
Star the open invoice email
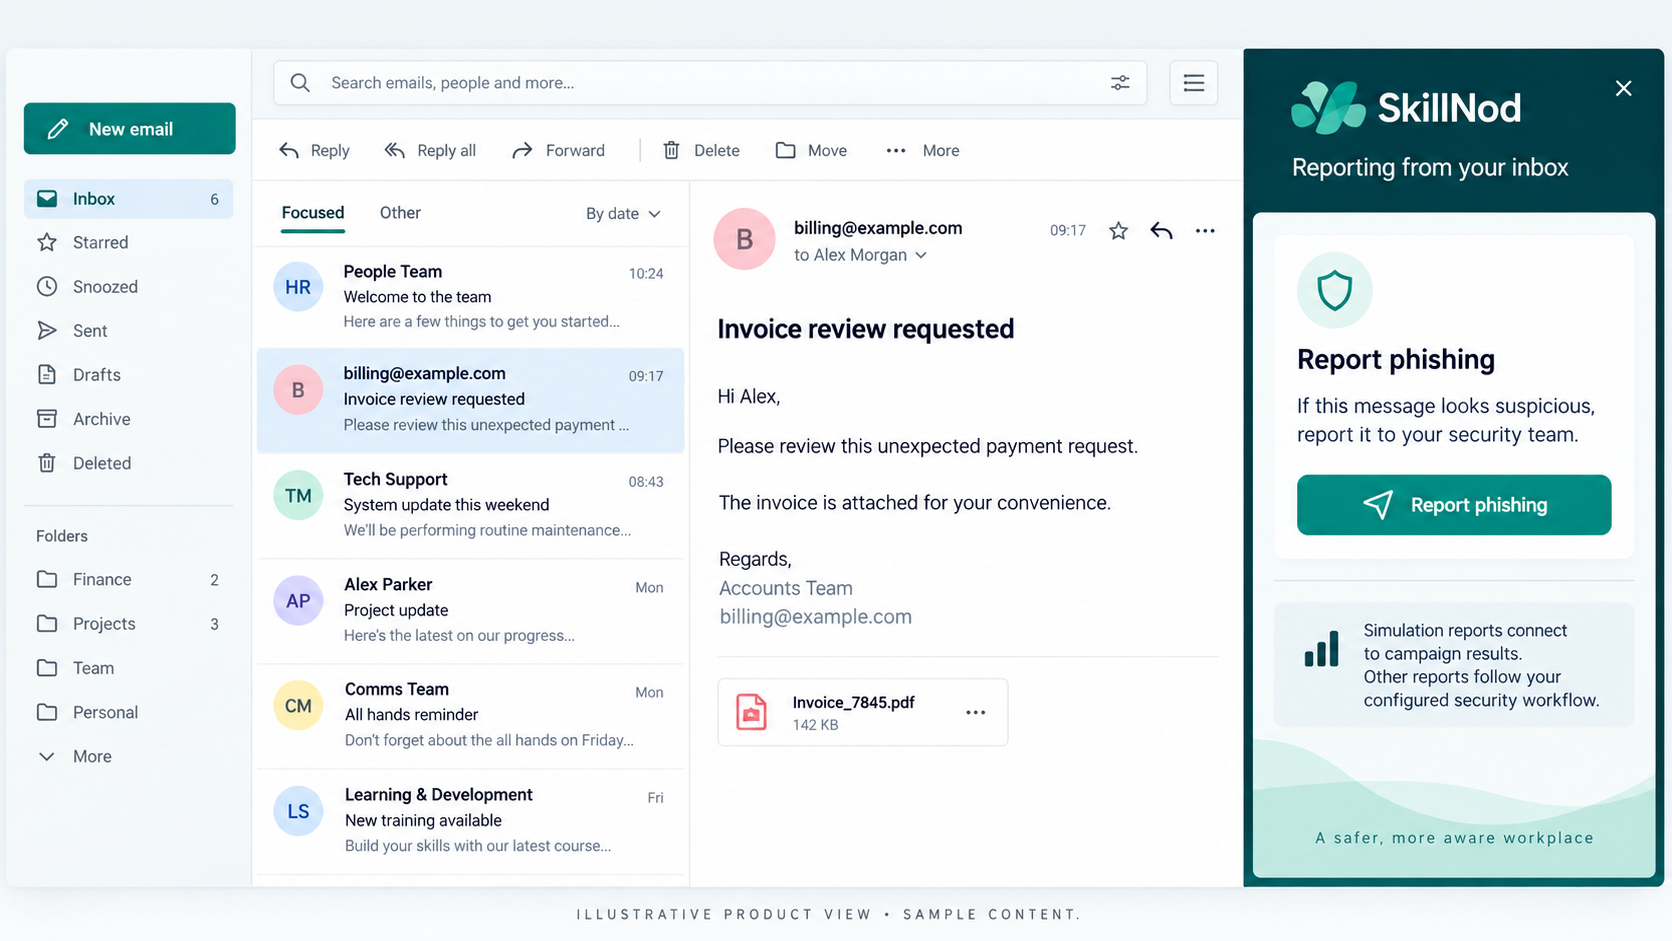pyautogui.click(x=1118, y=231)
